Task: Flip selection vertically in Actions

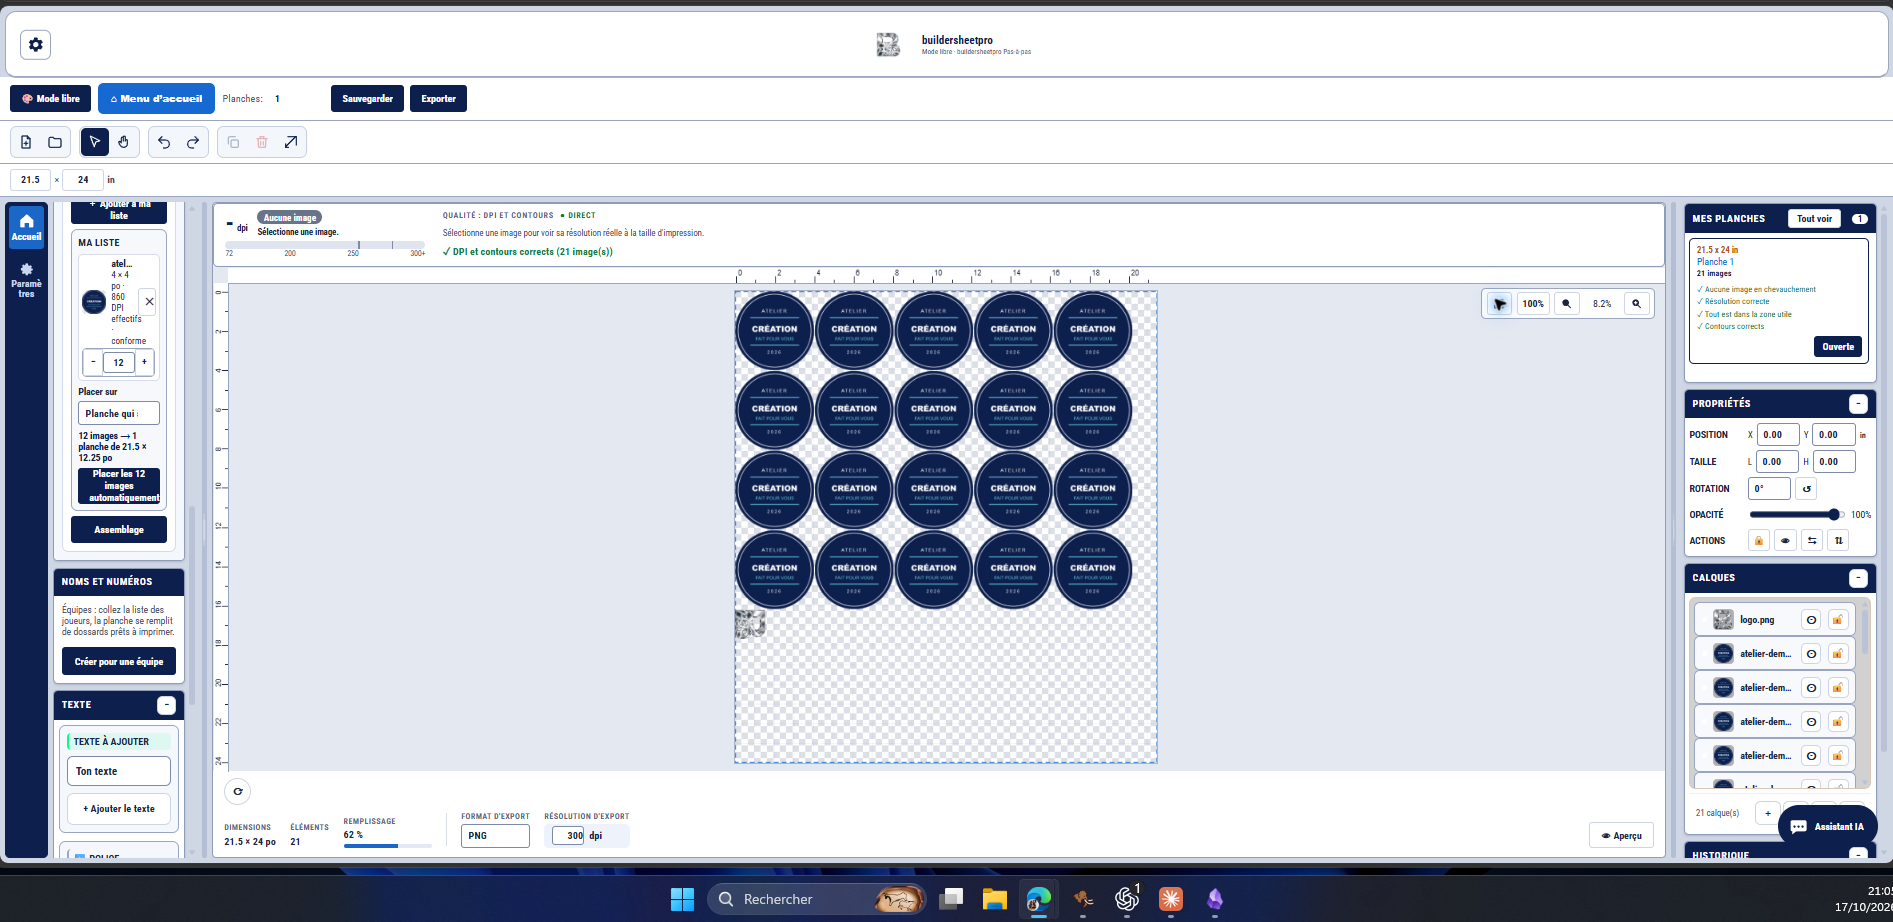Action: coord(1838,541)
